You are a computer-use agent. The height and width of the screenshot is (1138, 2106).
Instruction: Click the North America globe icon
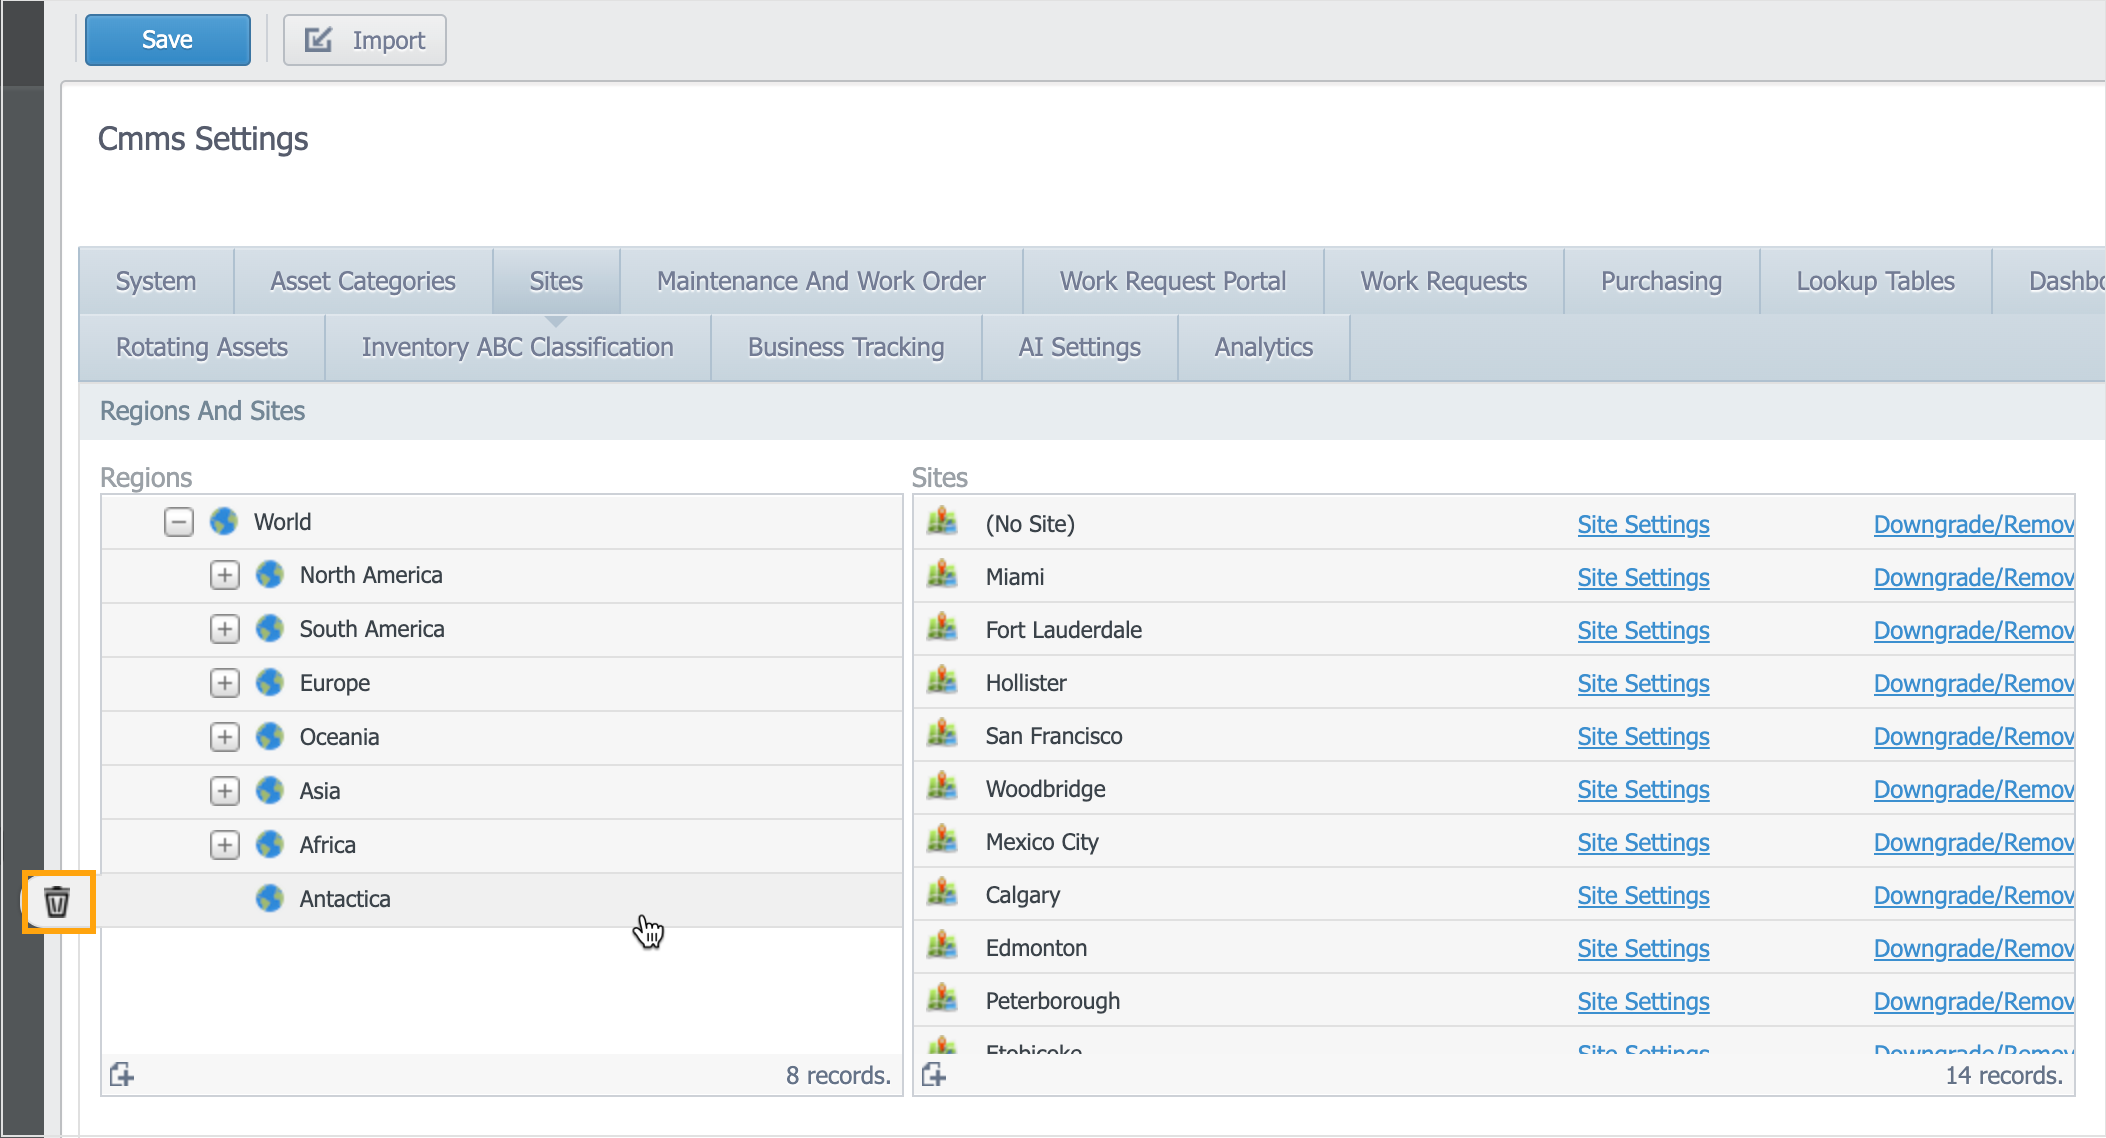(x=270, y=575)
